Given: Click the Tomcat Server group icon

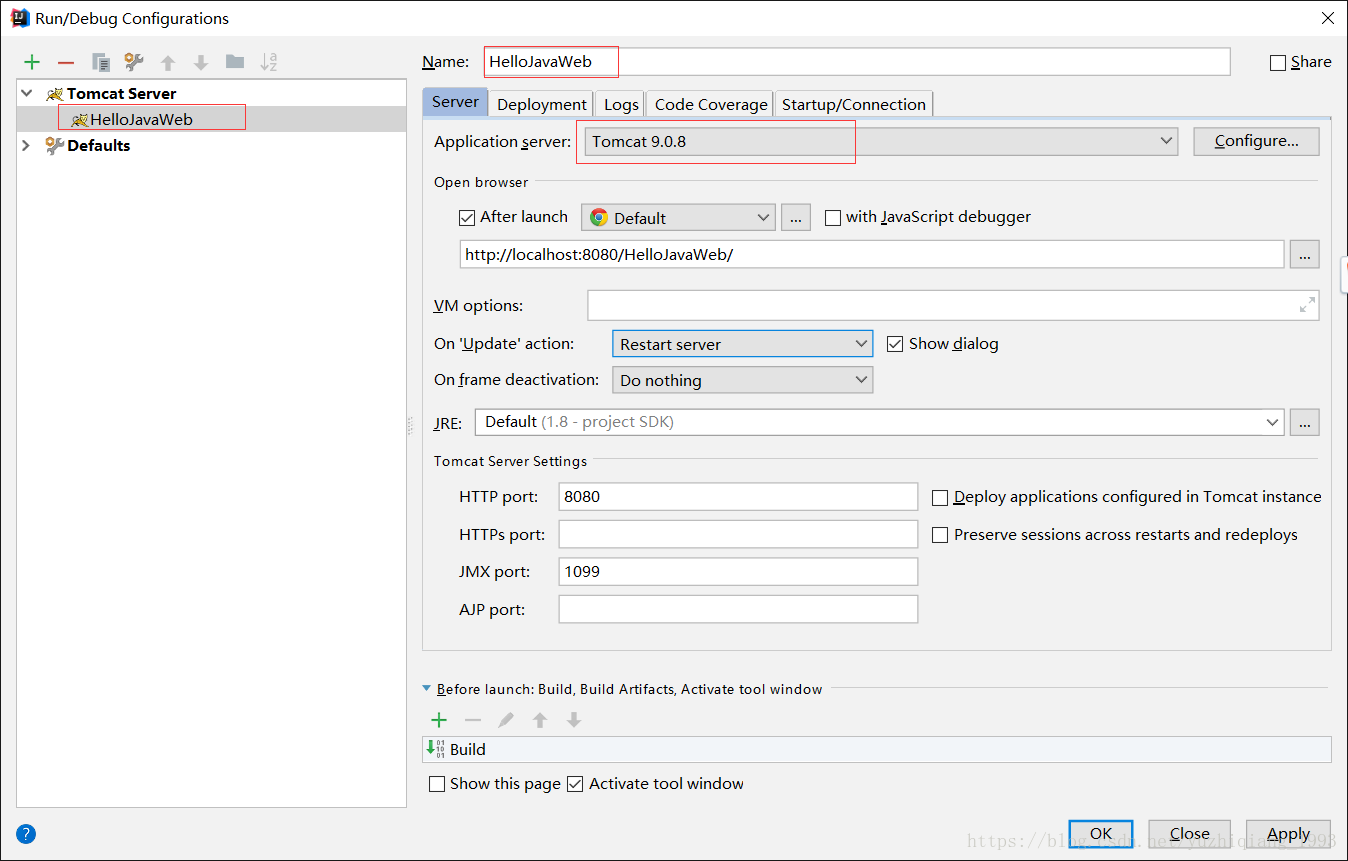Looking at the screenshot, I should click(x=54, y=94).
